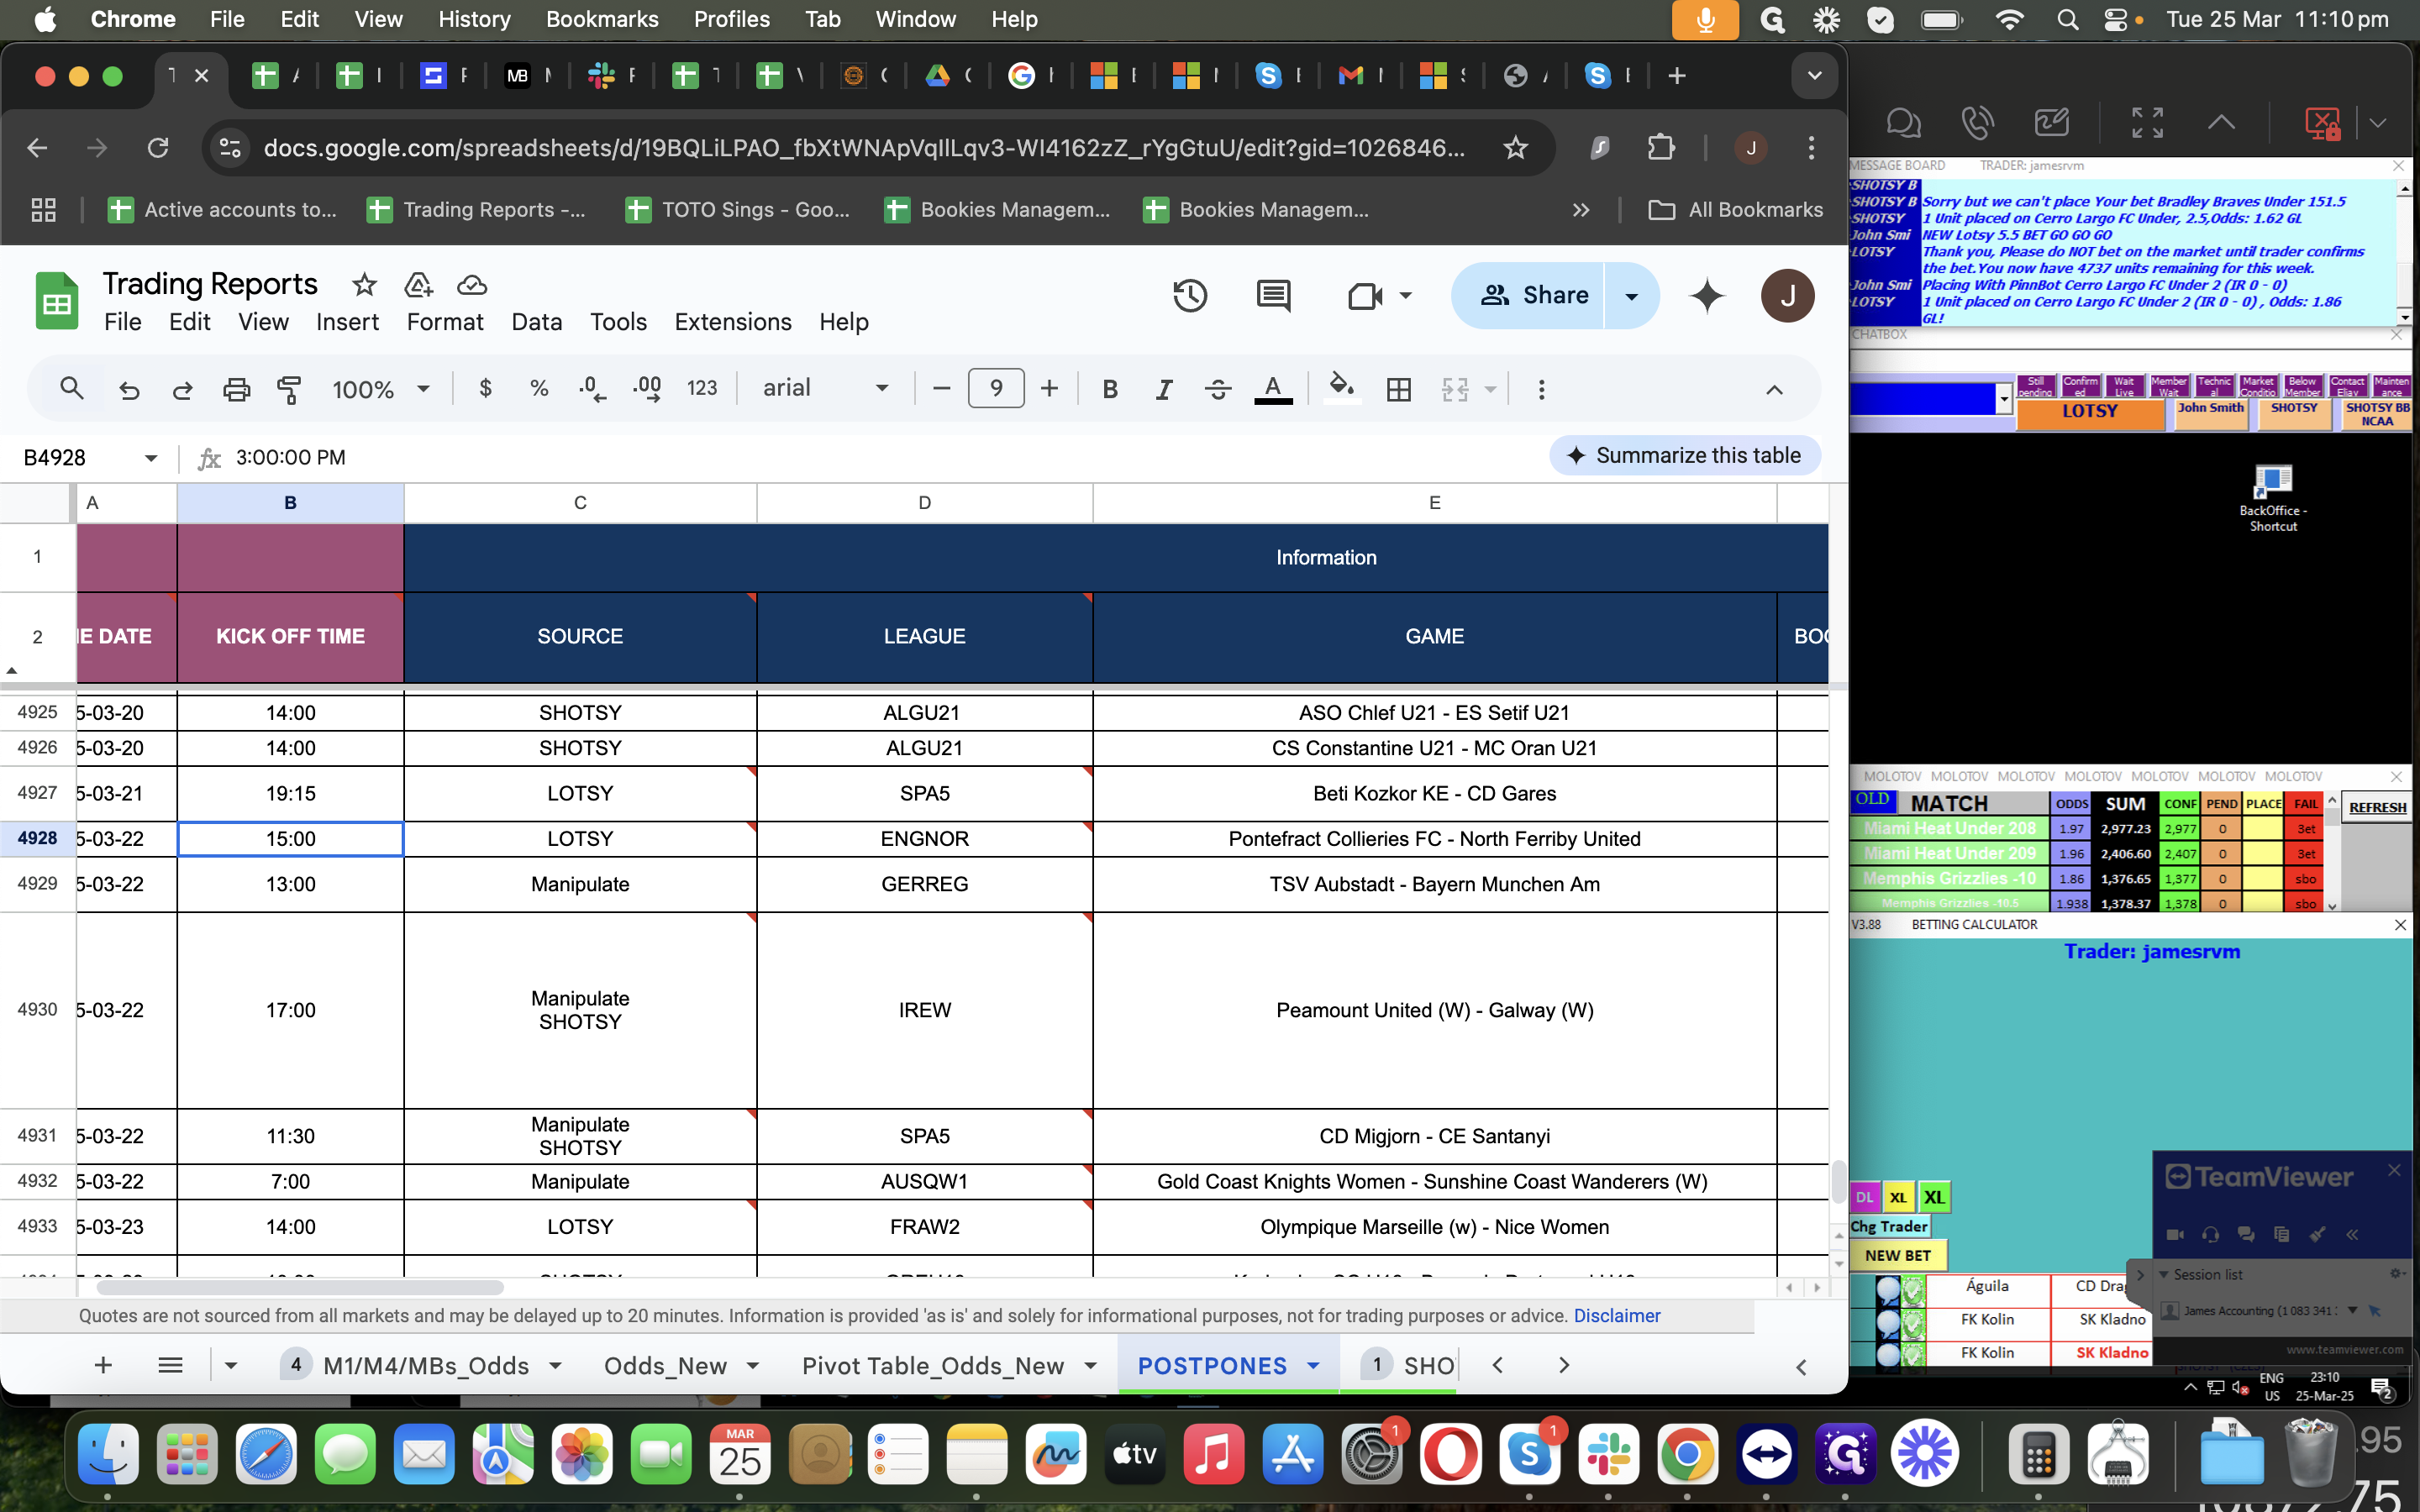This screenshot has height=1512, width=2420.
Task: Click the undo arrow in Sheets toolbar
Action: (x=129, y=389)
